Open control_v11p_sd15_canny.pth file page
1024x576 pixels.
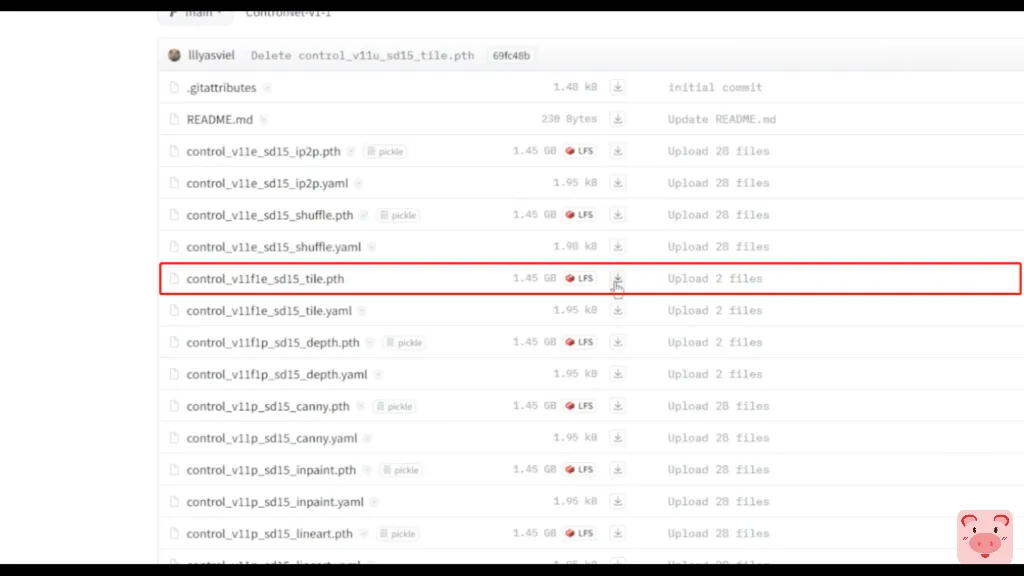[268, 406]
